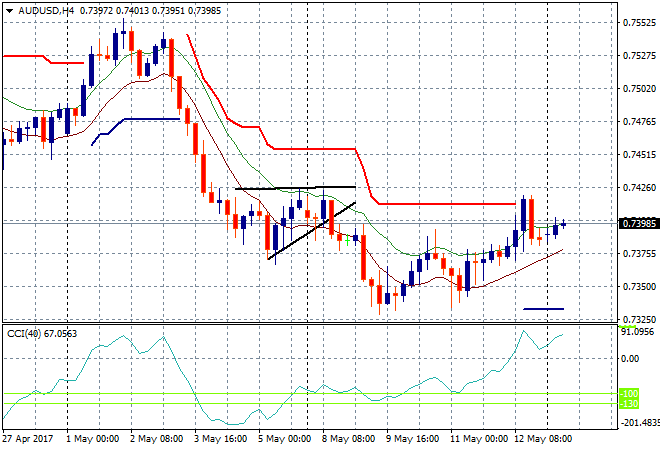The width and height of the screenshot is (660, 450).
Task: Click the 12 May 08:00 time label
Action: tap(543, 439)
